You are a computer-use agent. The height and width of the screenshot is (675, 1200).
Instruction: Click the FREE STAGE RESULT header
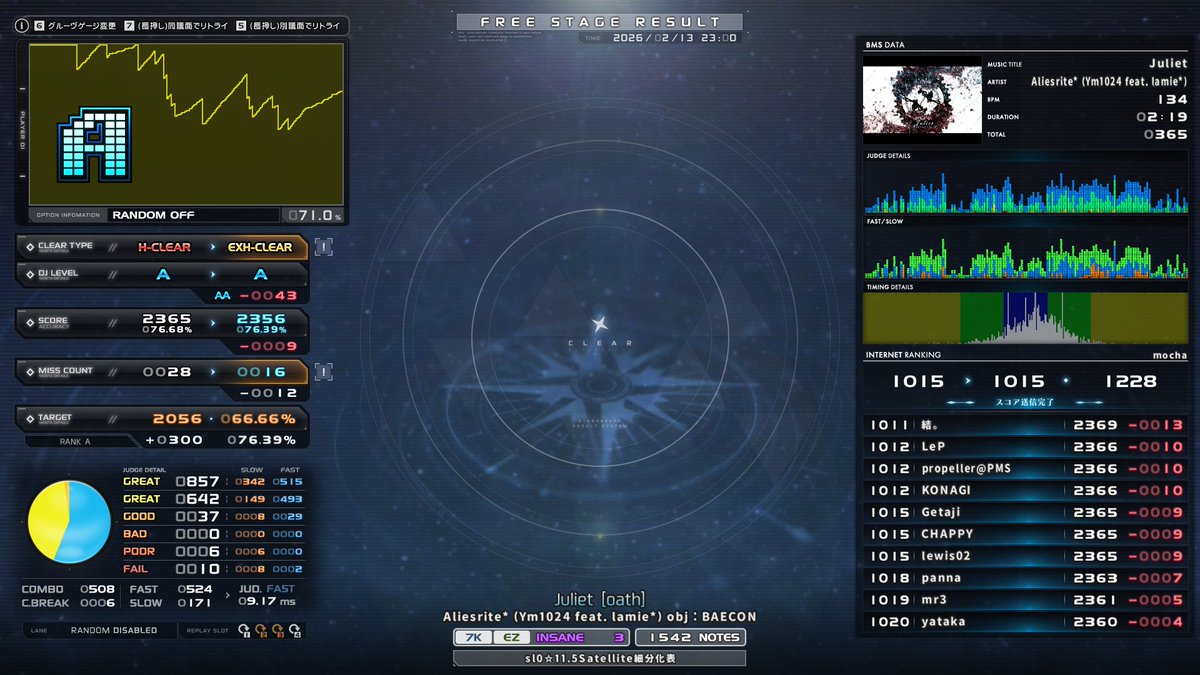600,22
